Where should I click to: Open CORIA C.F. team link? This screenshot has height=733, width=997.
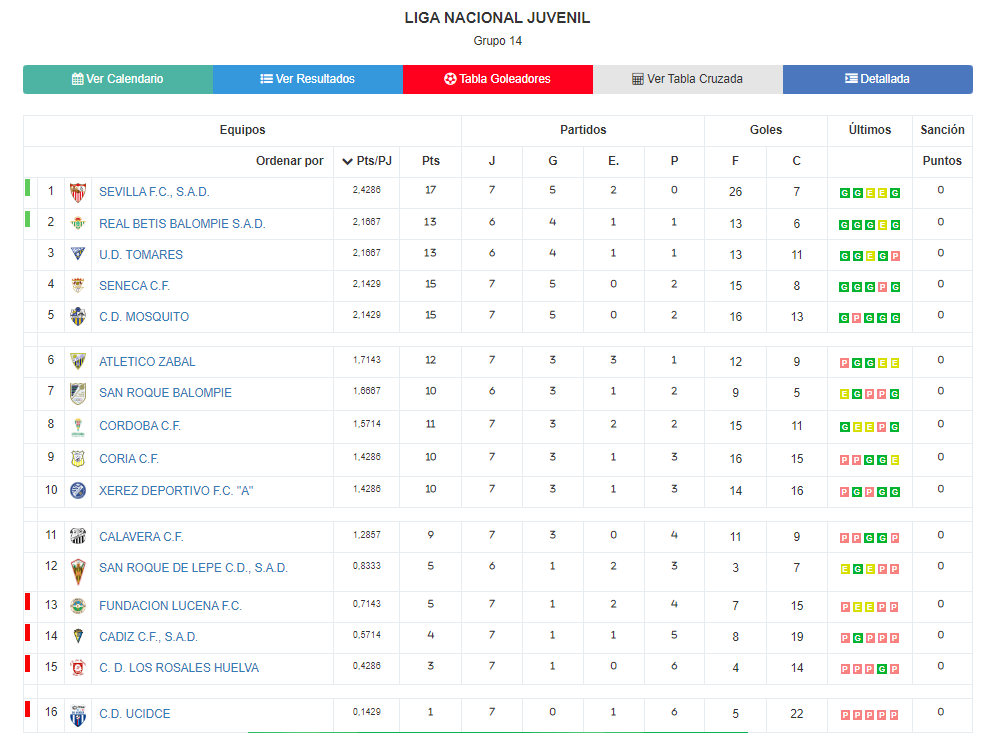click(128, 459)
